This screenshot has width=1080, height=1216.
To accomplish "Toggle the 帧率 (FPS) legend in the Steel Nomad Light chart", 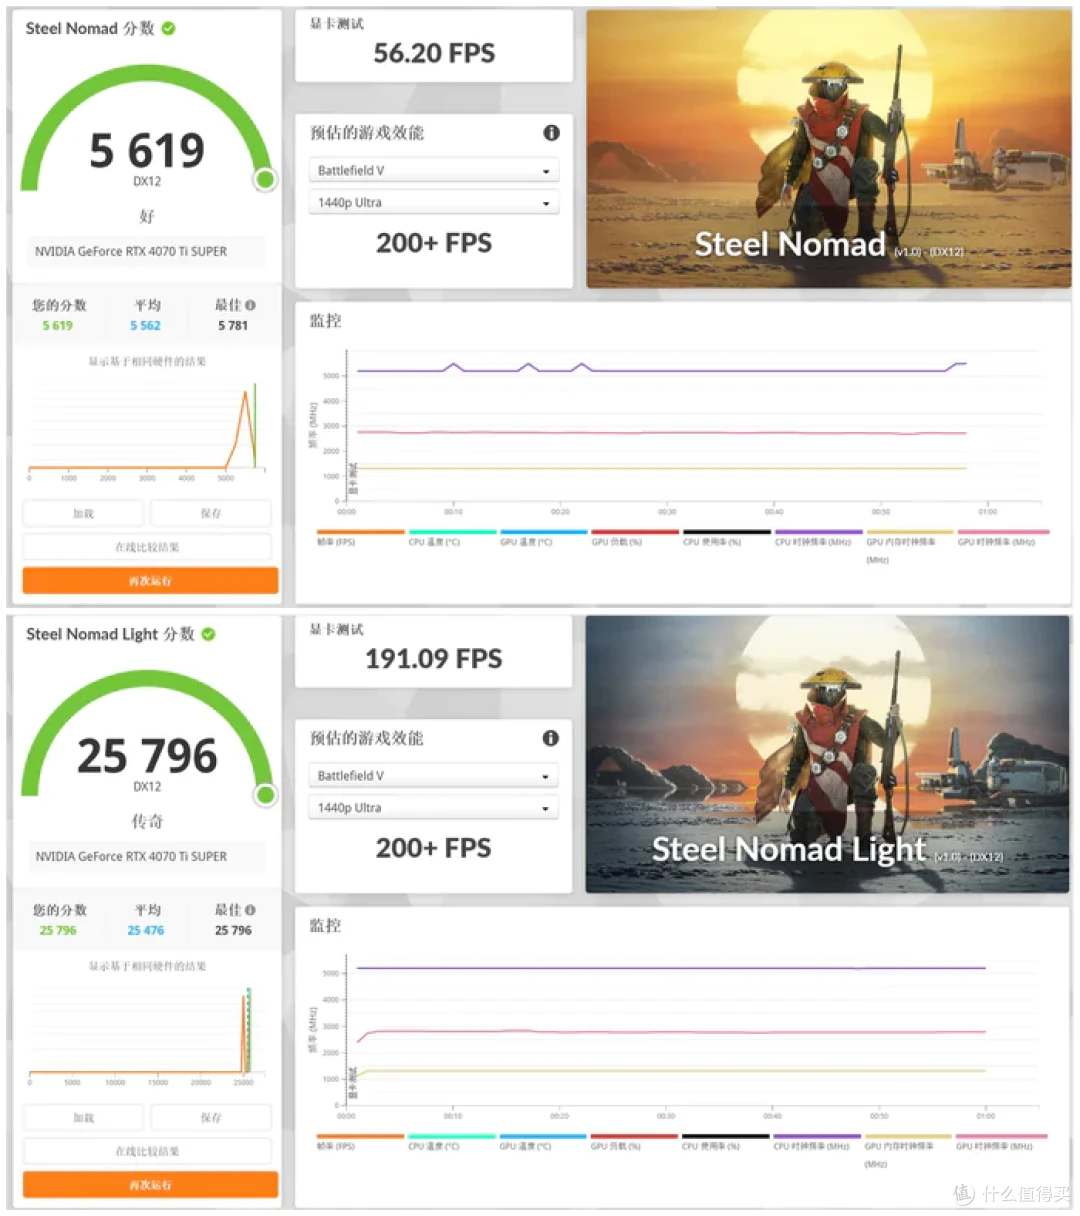I will point(360,1142).
